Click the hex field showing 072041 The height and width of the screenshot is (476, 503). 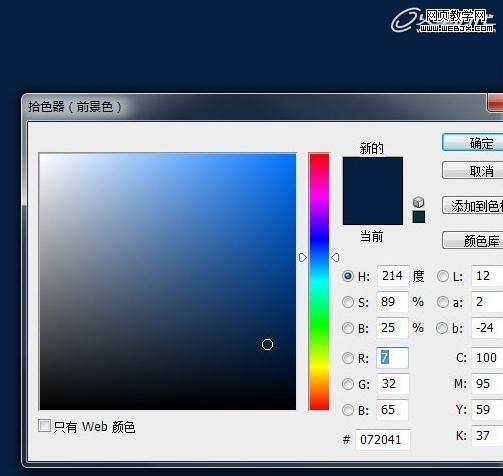pos(383,440)
